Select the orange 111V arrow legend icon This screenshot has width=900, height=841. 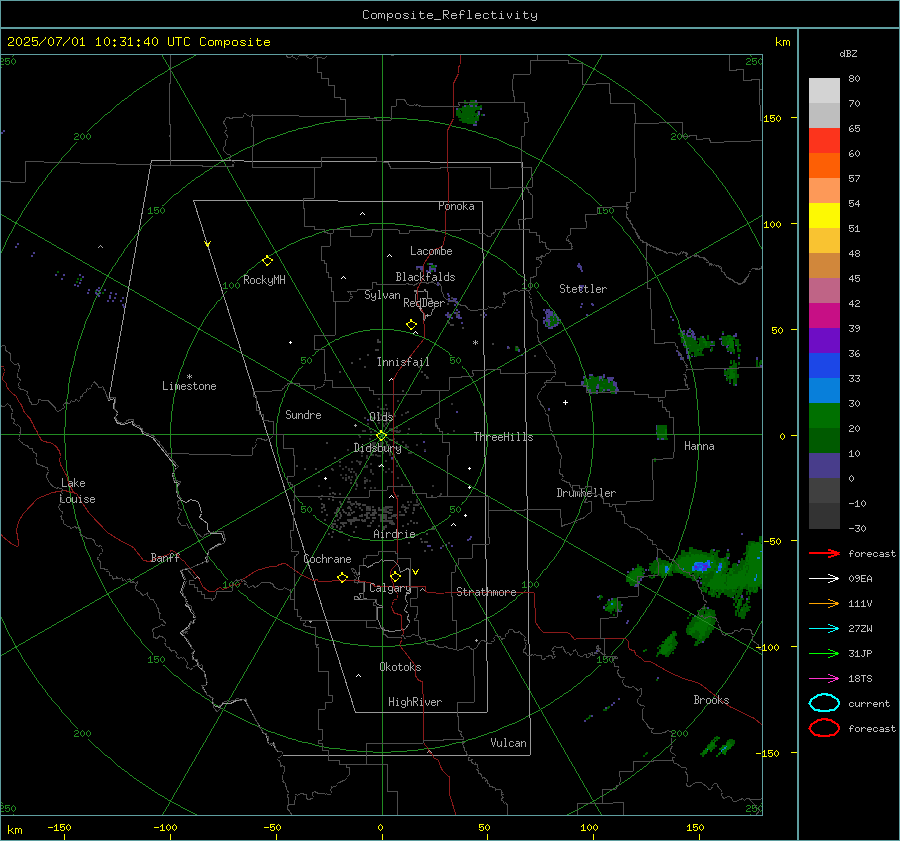click(824, 603)
